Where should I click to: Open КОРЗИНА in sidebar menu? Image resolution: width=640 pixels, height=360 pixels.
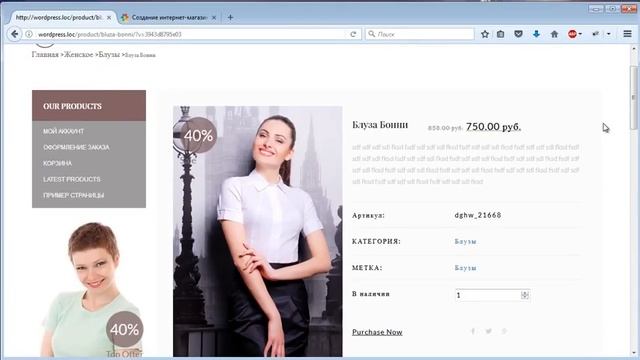click(x=57, y=163)
